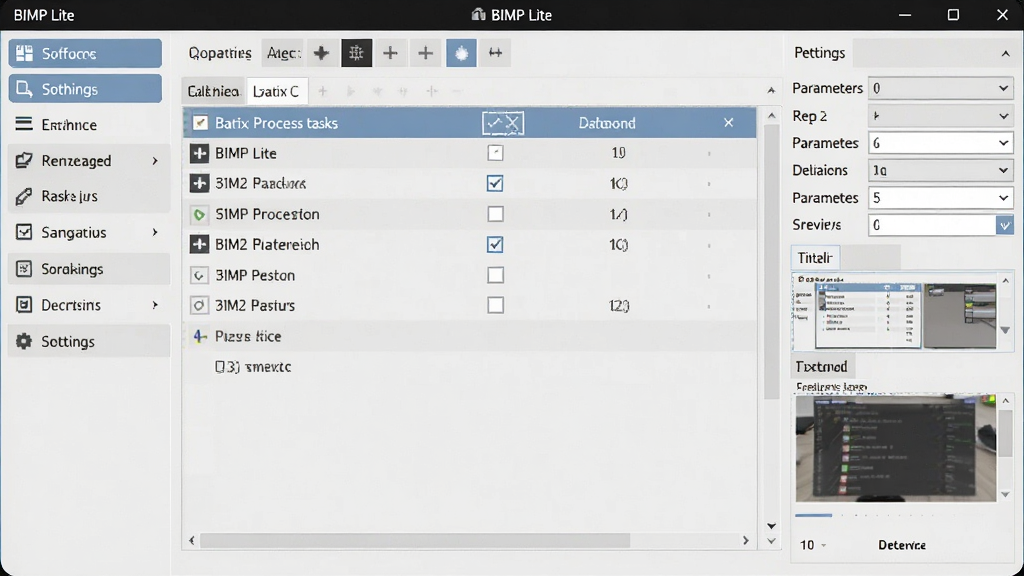
Task: Click the 3IM2 Paaches row plus icon
Action: [199, 183]
